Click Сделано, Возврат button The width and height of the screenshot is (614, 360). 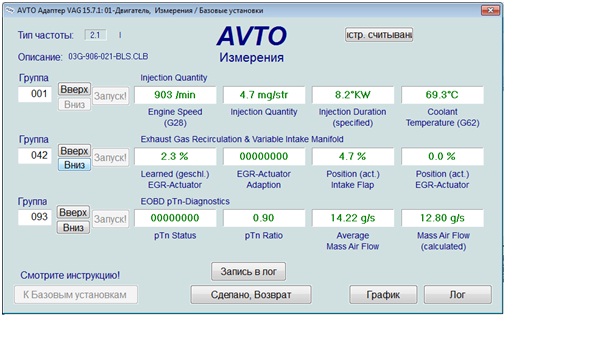[251, 295]
